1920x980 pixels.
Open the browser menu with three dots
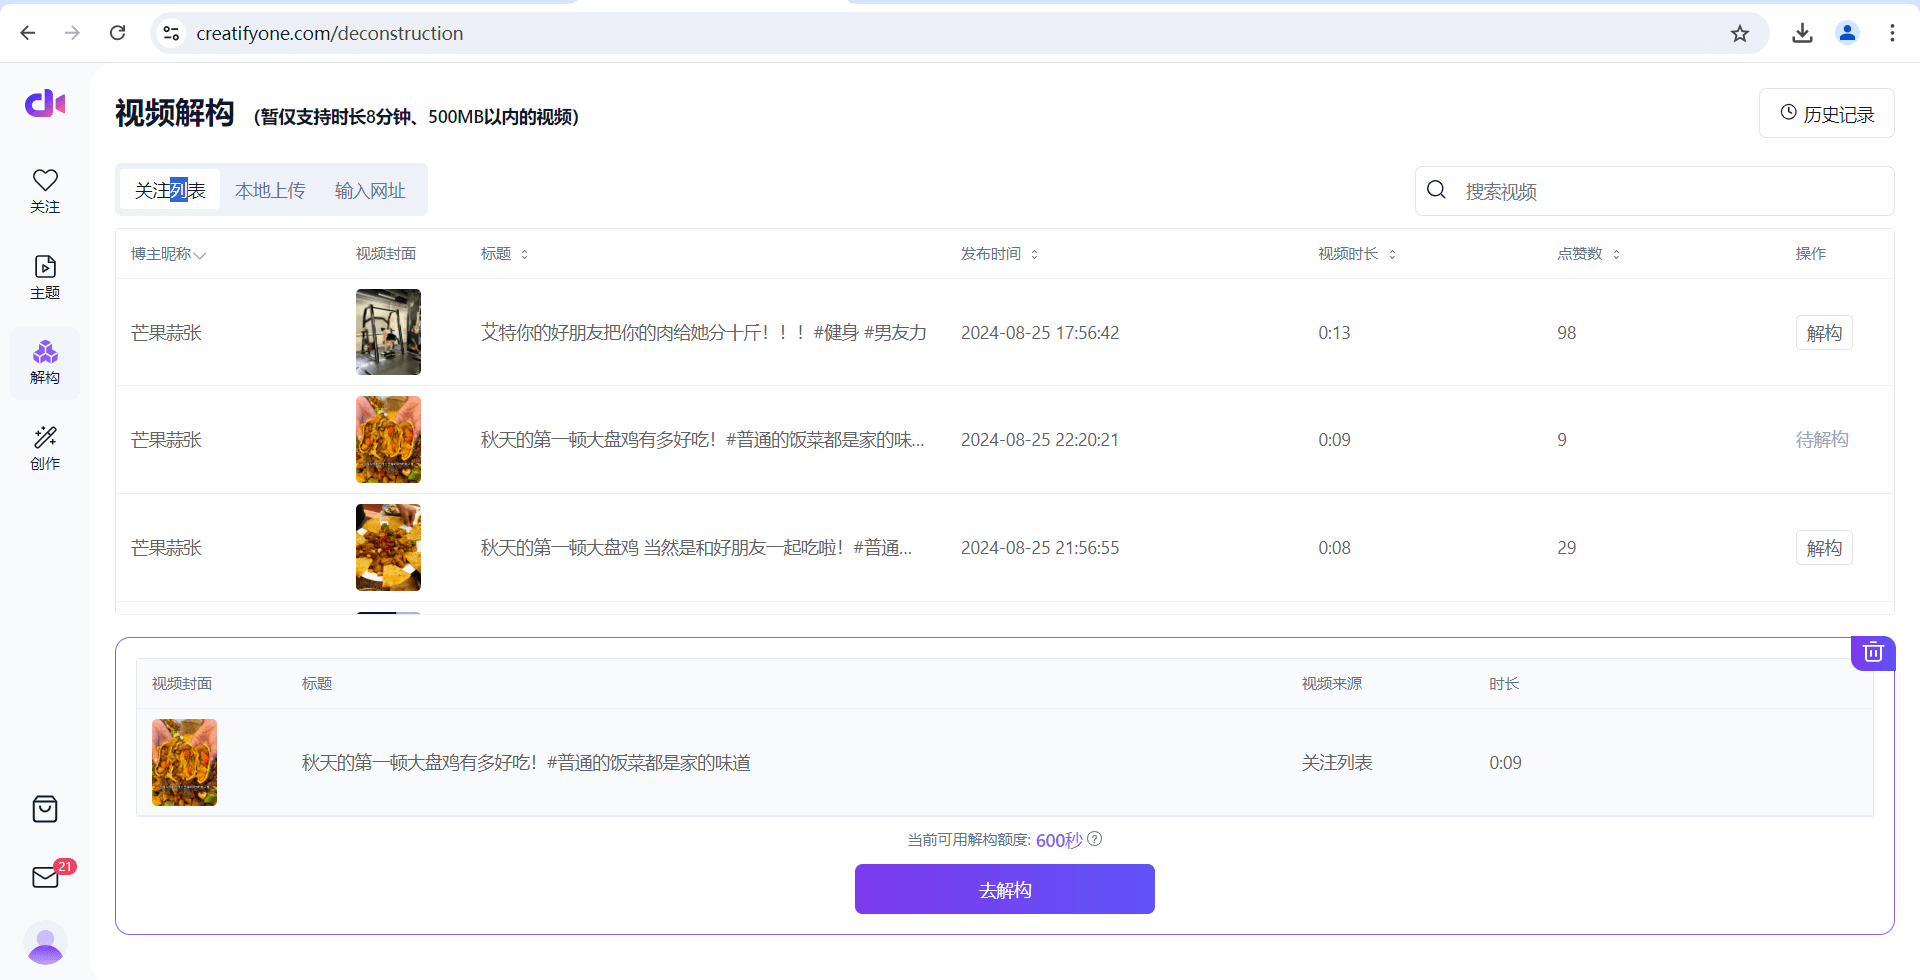(x=1892, y=32)
